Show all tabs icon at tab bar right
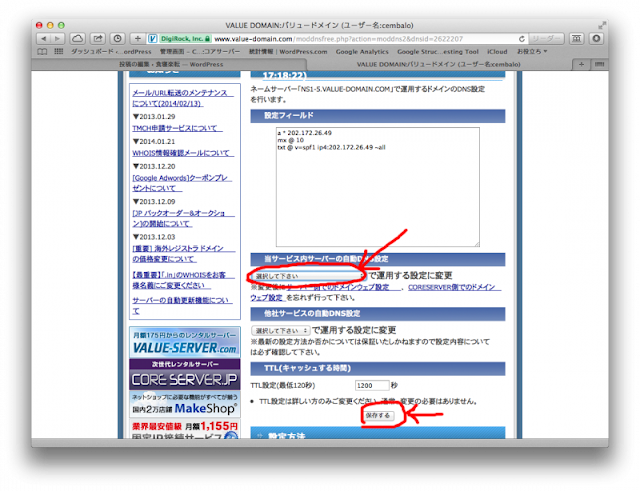Screen dimensions: 640x491 tap(599, 64)
